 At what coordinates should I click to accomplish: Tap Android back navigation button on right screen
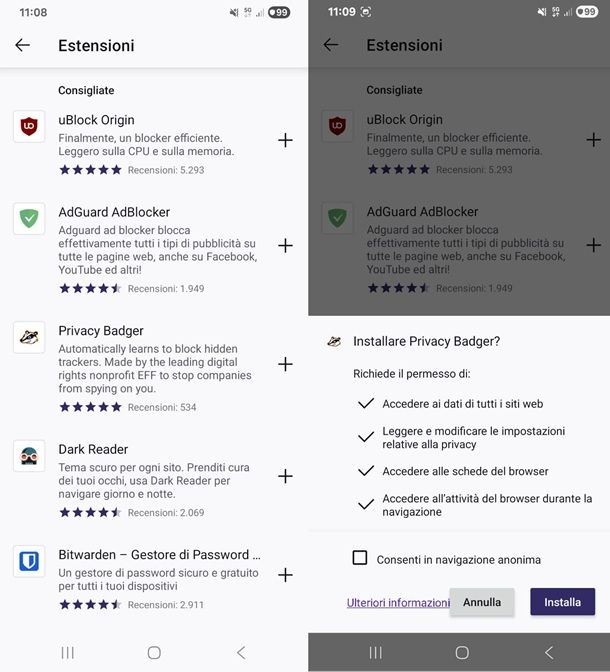coord(548,652)
